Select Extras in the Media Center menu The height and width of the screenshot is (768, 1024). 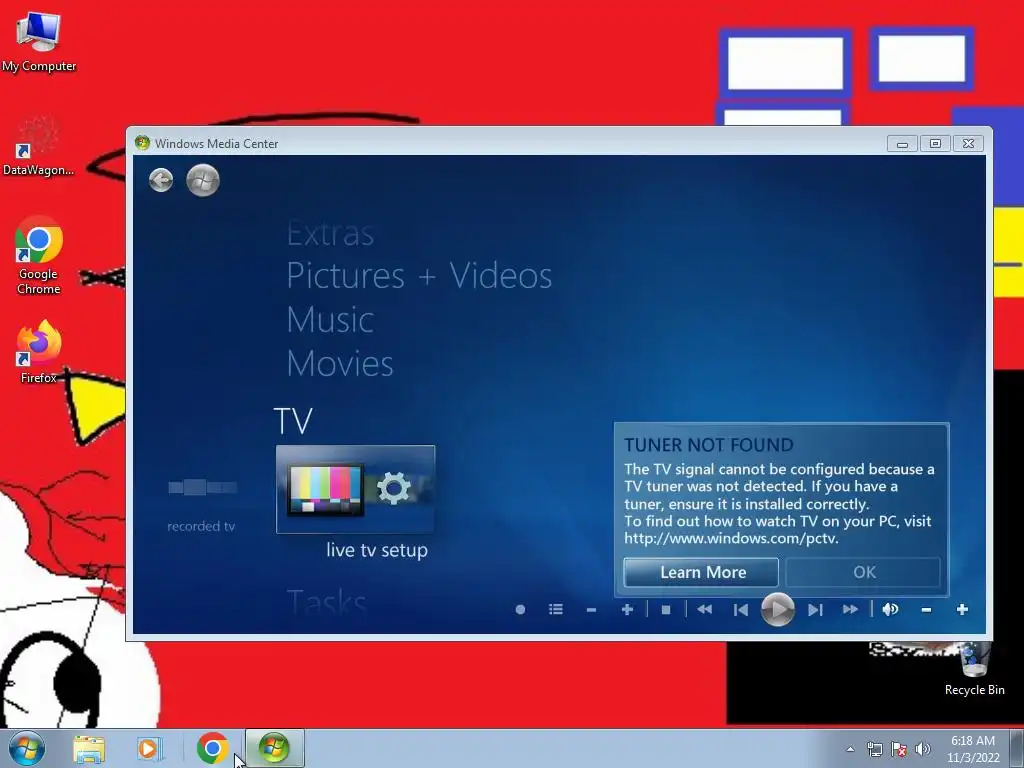tap(330, 234)
